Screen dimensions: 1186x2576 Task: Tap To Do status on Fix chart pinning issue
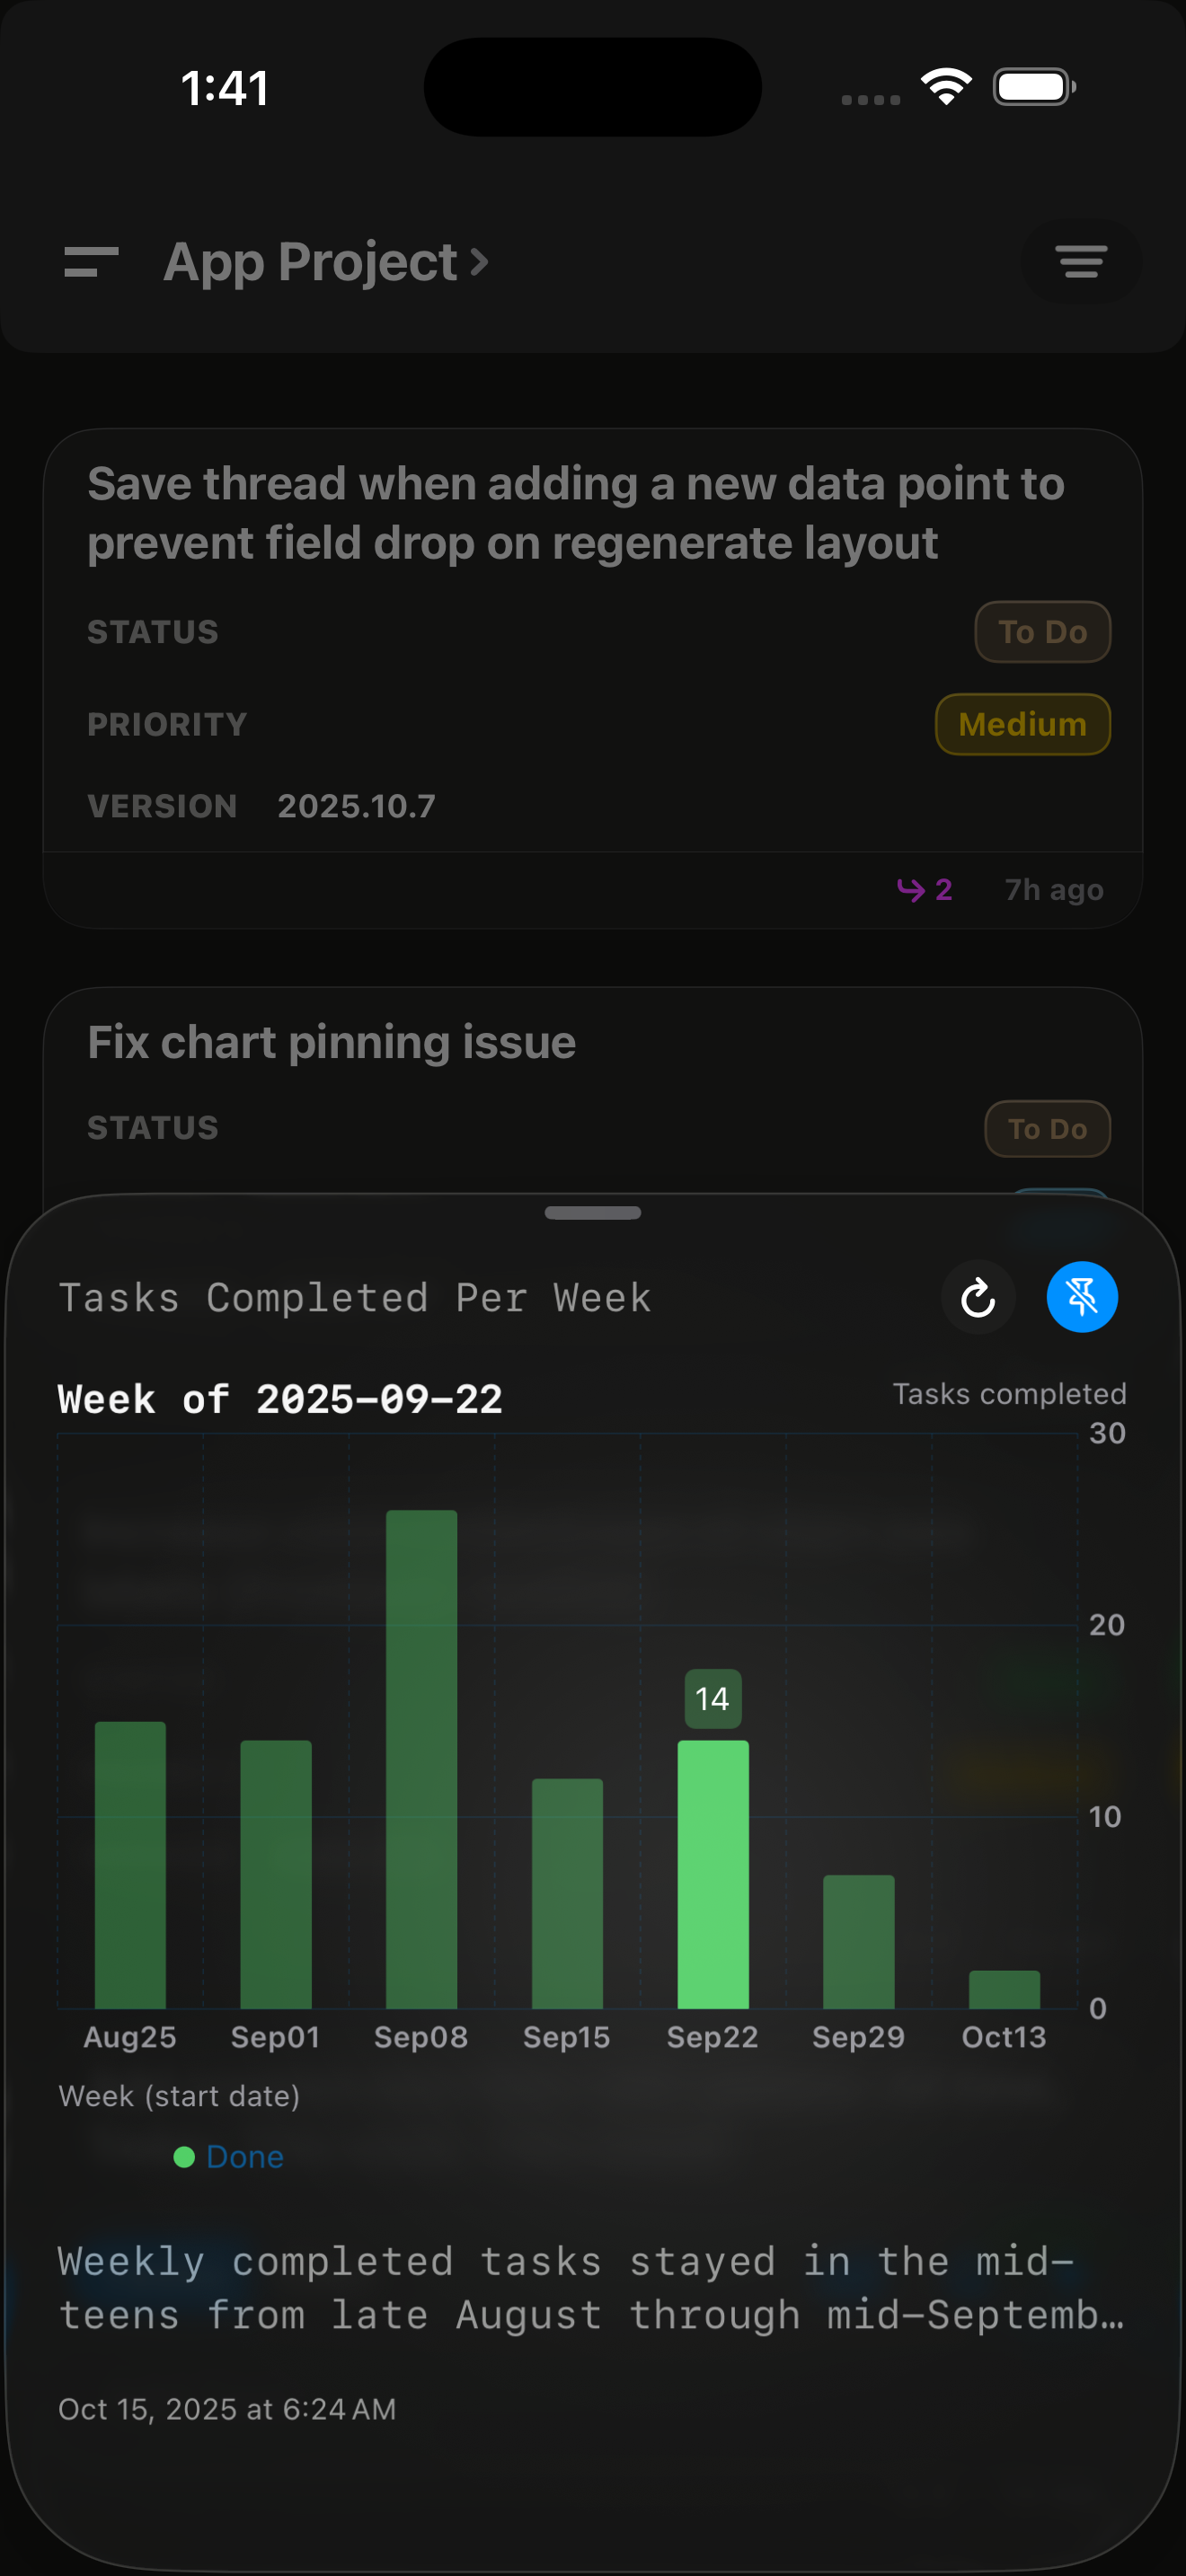pos(1047,1128)
